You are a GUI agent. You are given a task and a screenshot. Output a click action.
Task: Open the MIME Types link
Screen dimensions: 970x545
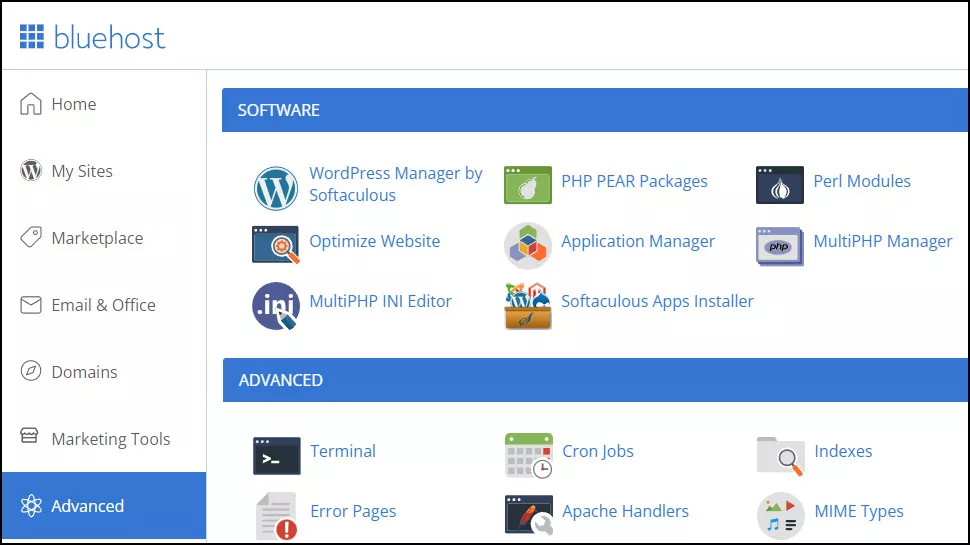[859, 512]
